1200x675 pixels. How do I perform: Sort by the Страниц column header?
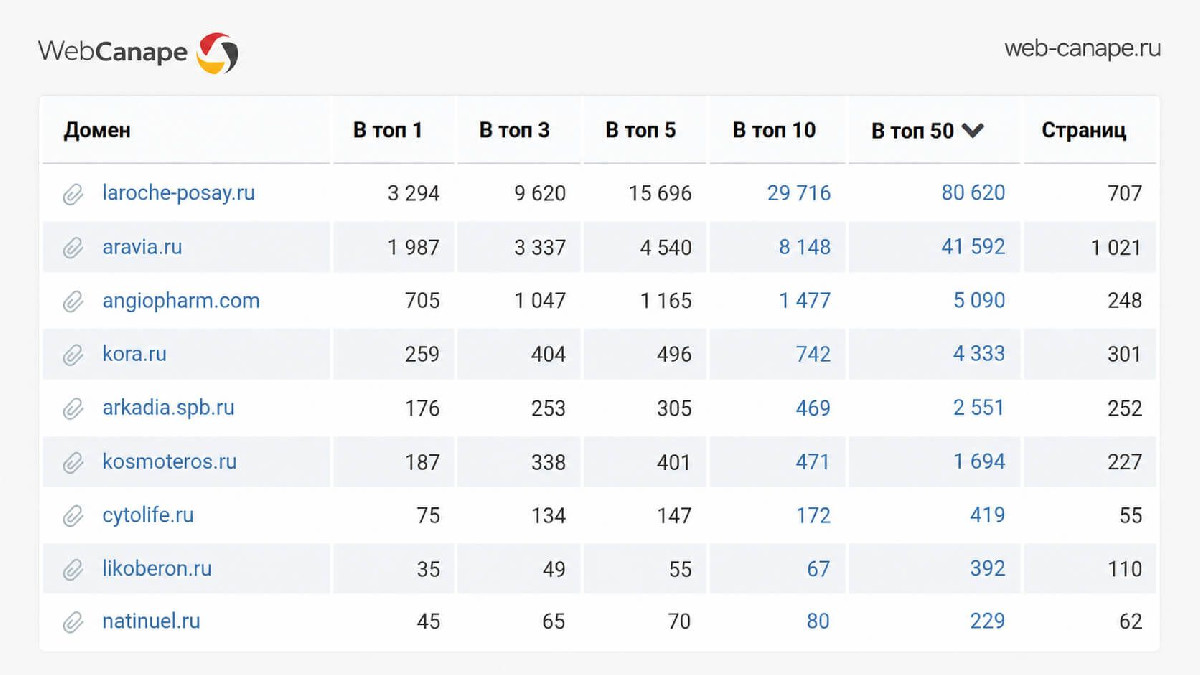1084,131
